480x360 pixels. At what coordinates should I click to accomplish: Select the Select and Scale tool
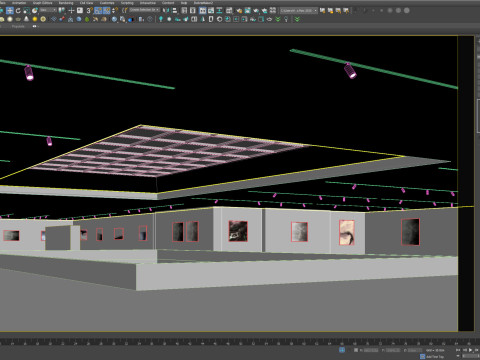click(x=27, y=10)
